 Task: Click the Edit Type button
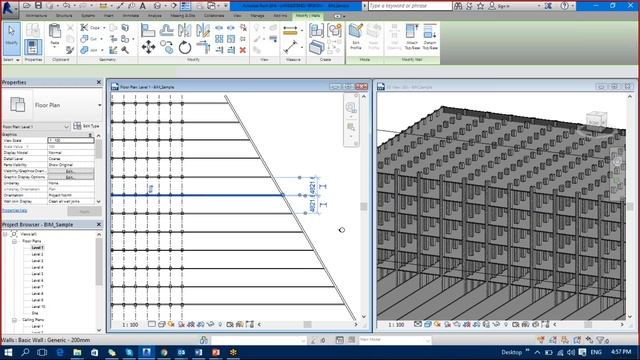(87, 126)
